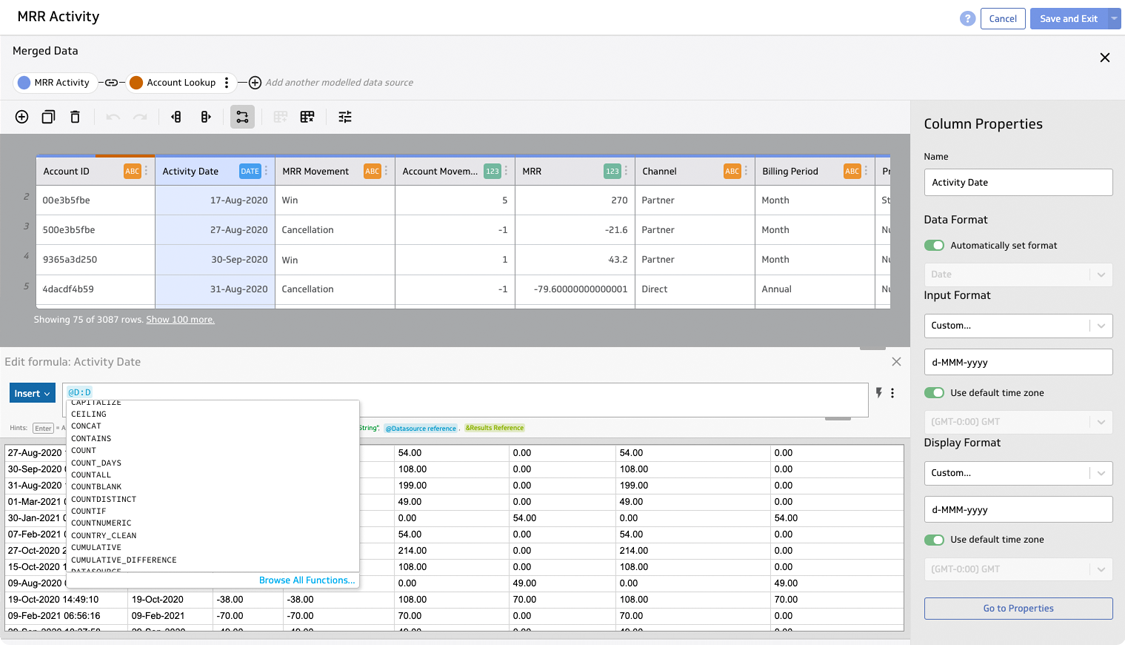Open the Insert dropdown in the formula editor
The height and width of the screenshot is (645, 1125).
tap(31, 393)
